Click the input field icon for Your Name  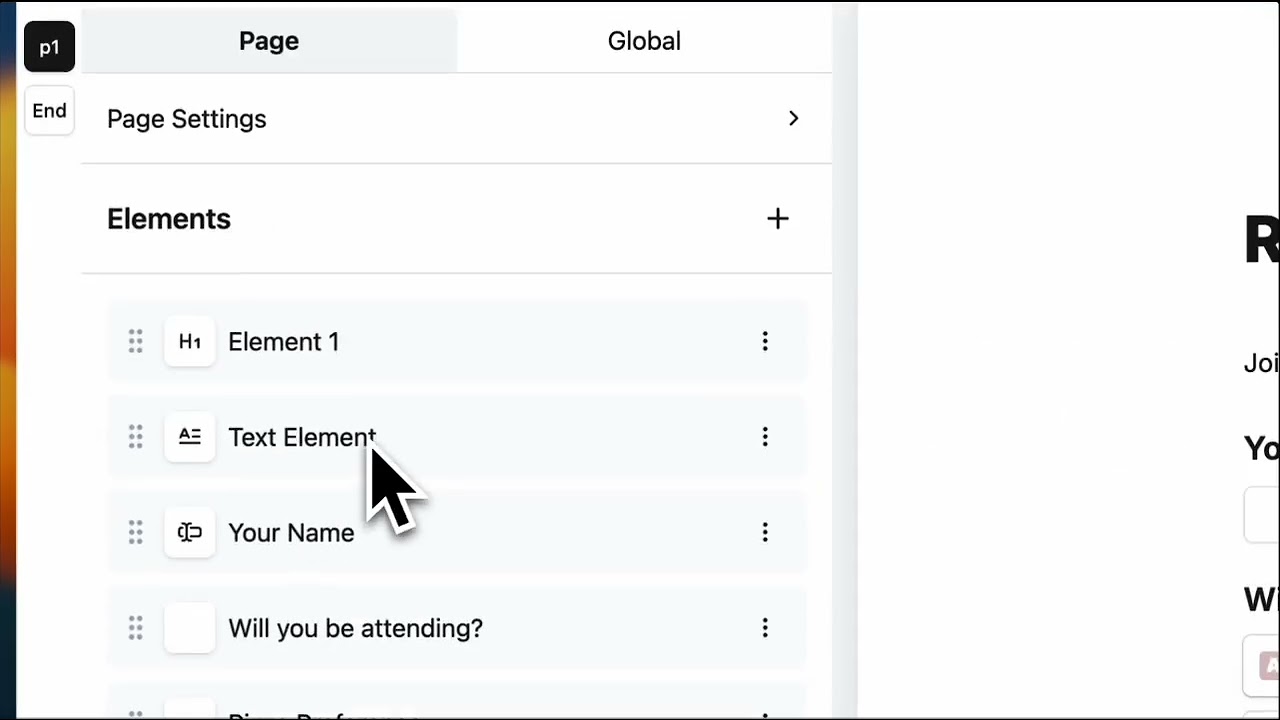(x=190, y=532)
